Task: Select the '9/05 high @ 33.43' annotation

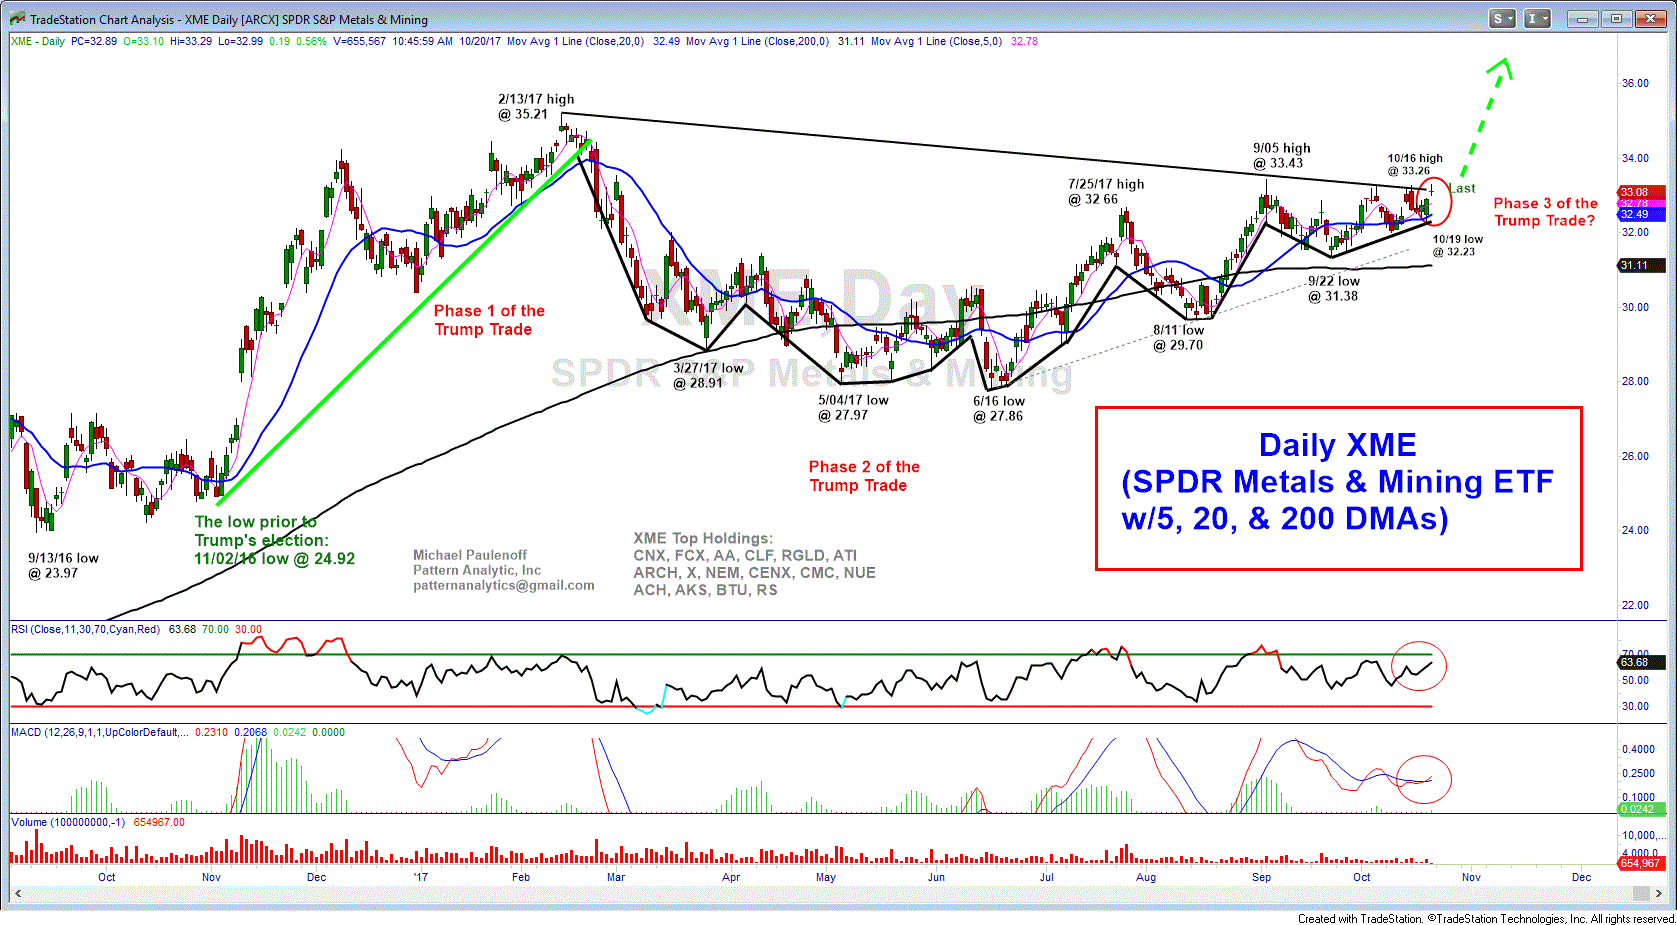Action: [1281, 155]
